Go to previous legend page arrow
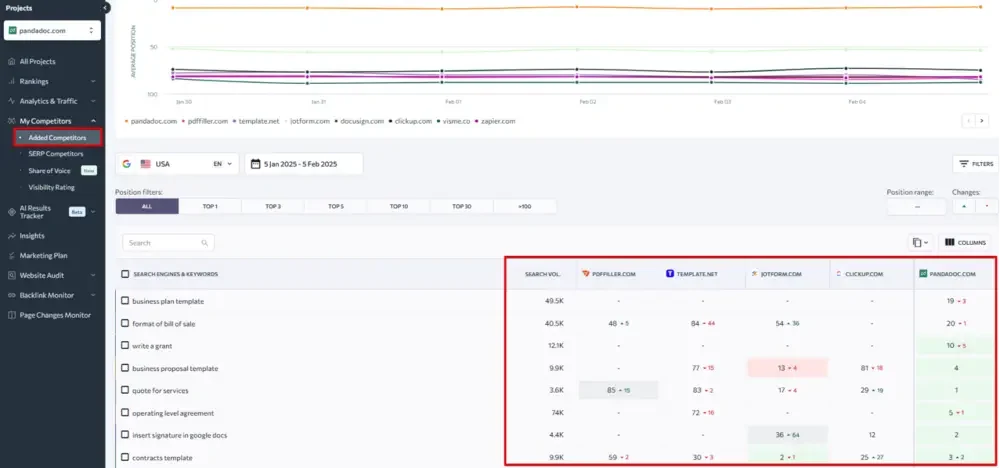1000x468 pixels. tap(969, 121)
